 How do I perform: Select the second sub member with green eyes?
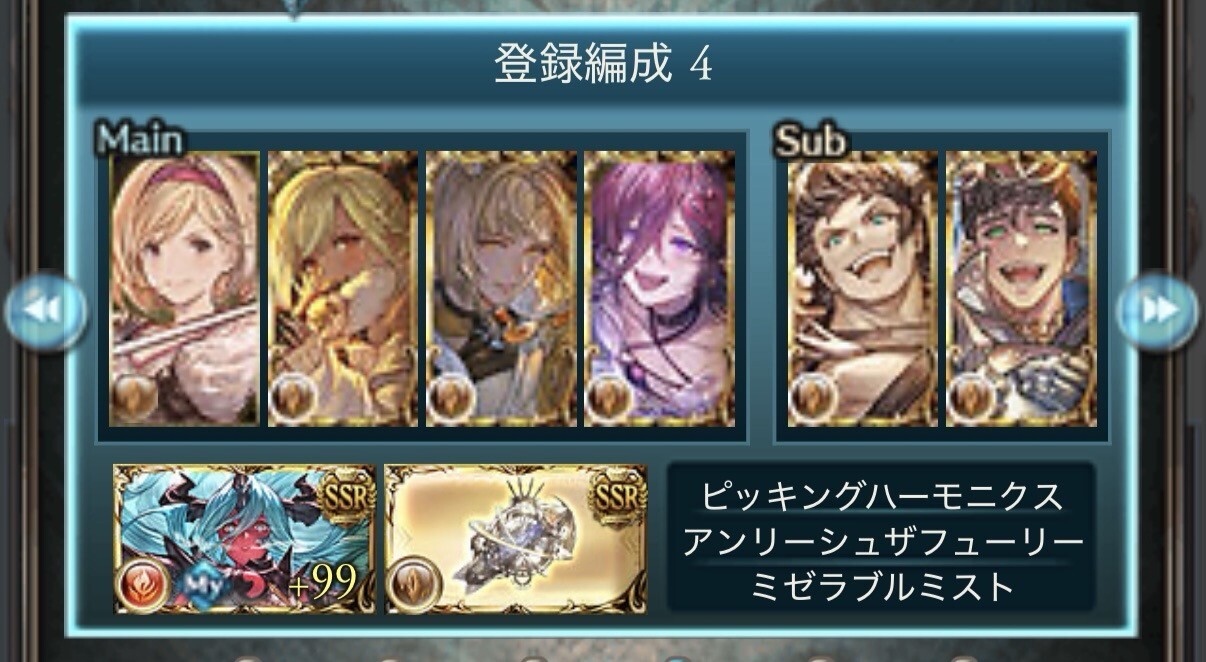tap(1022, 289)
